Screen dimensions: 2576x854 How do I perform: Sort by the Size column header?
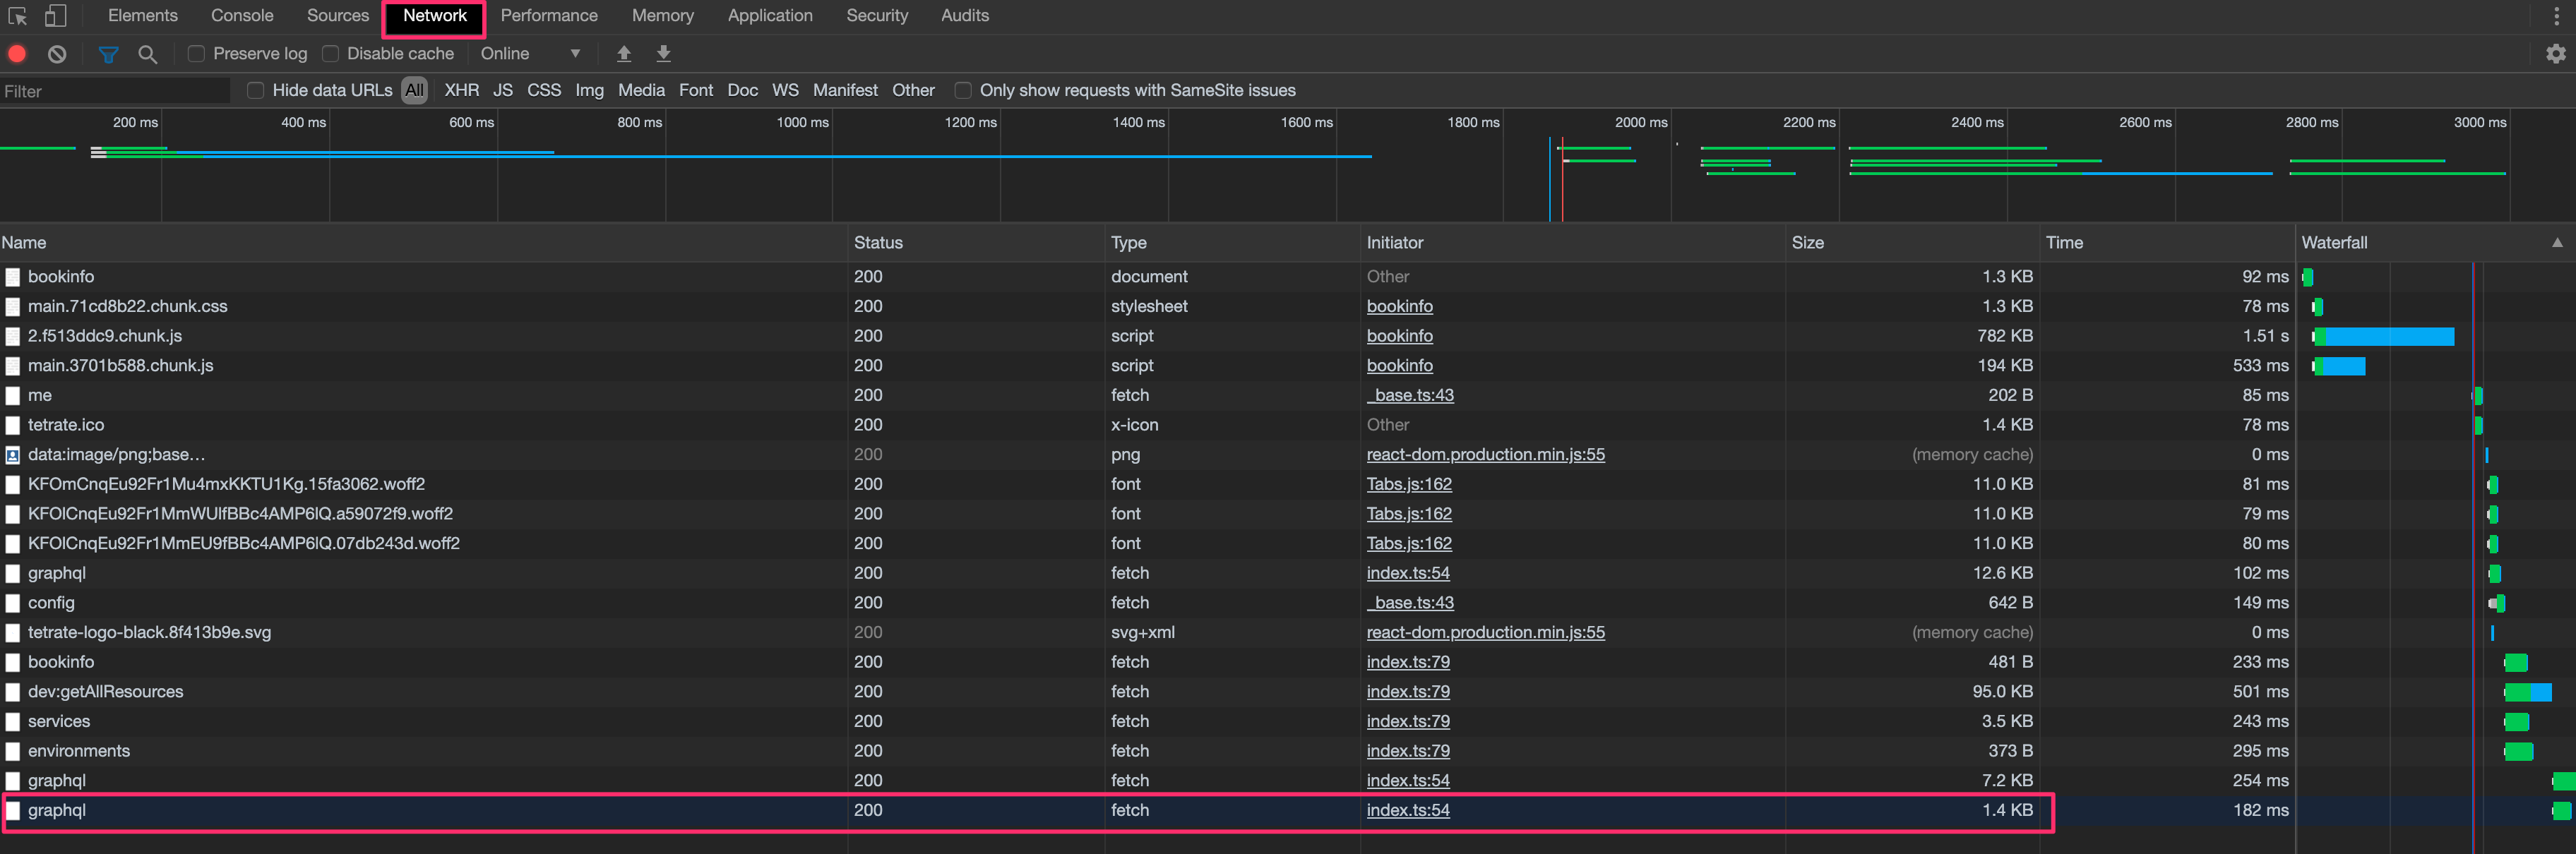coord(1912,243)
